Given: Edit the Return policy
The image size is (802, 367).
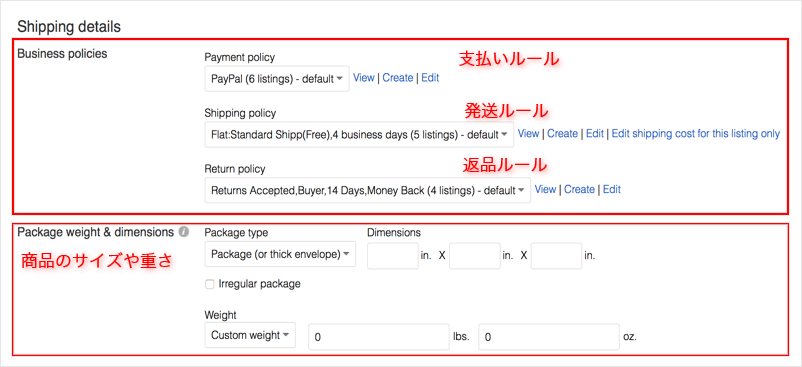Looking at the screenshot, I should (x=612, y=189).
